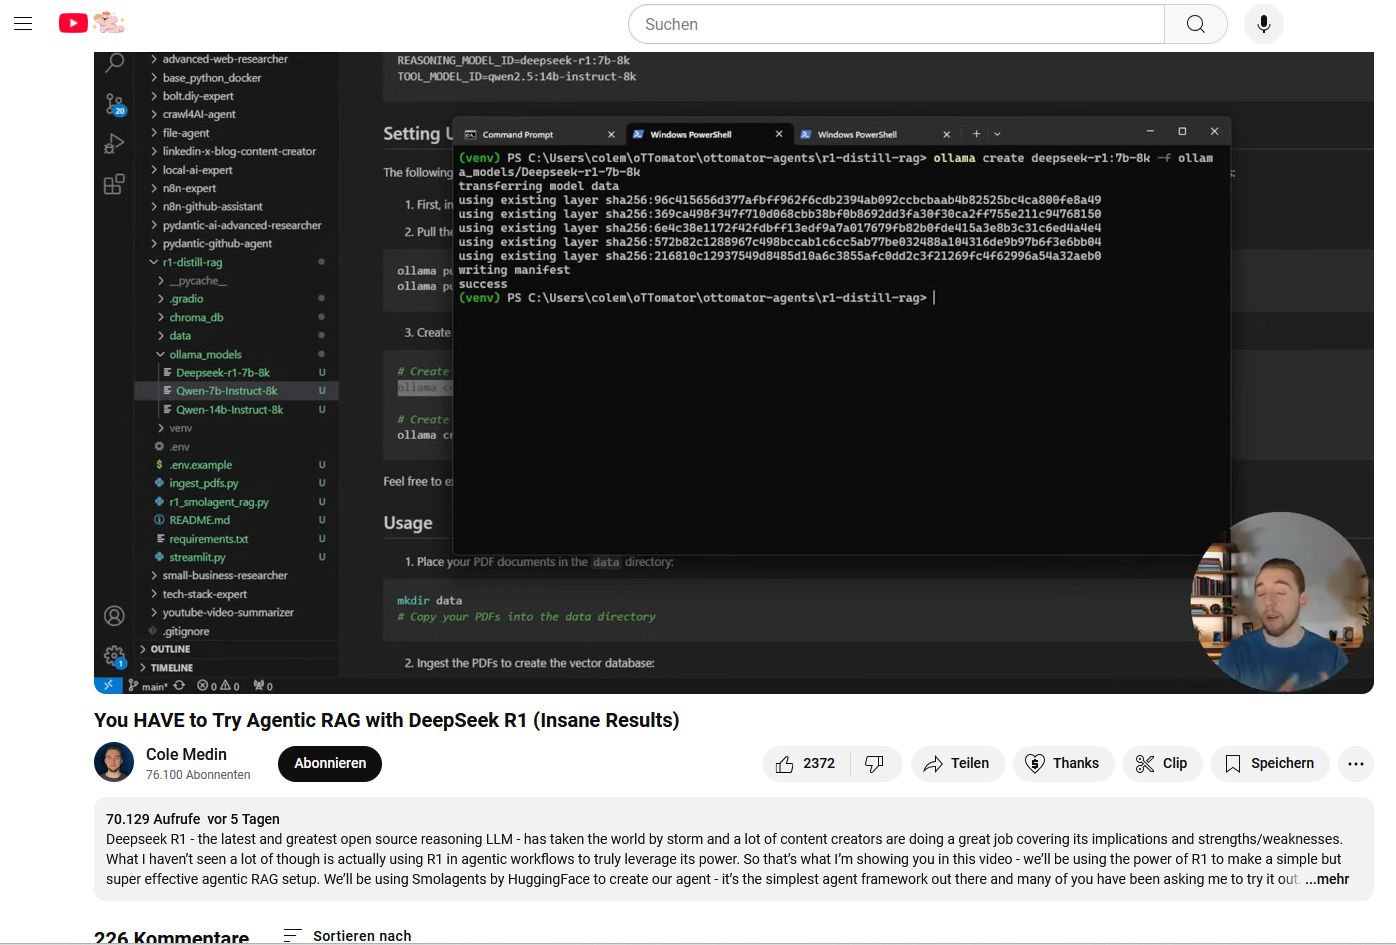Open the streamlit.py file
This screenshot has width=1396, height=945.
[x=197, y=557]
